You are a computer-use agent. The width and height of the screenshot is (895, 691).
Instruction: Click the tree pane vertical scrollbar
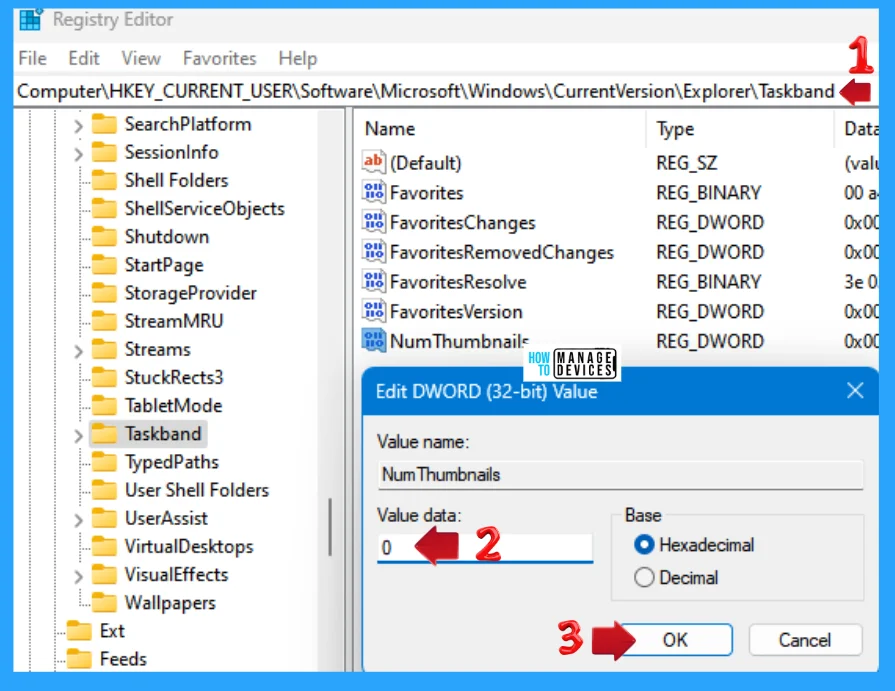pos(330,526)
